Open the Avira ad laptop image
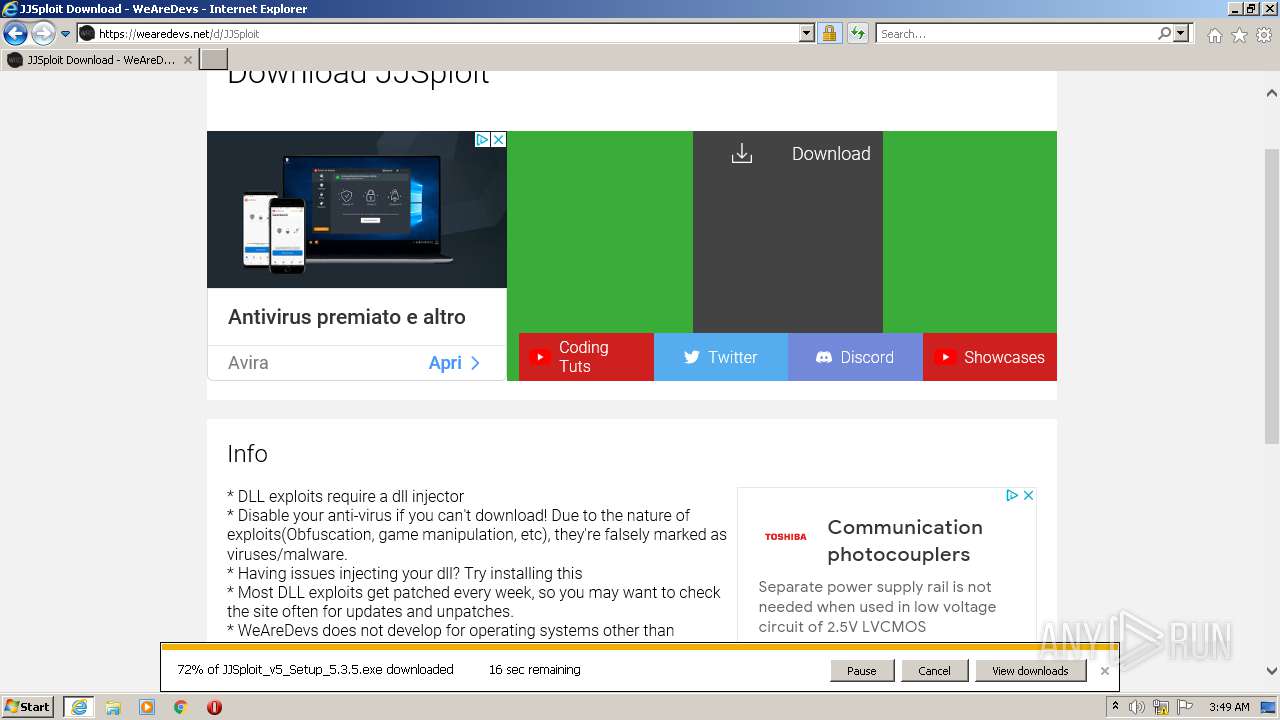The height and width of the screenshot is (720, 1280). [x=357, y=210]
